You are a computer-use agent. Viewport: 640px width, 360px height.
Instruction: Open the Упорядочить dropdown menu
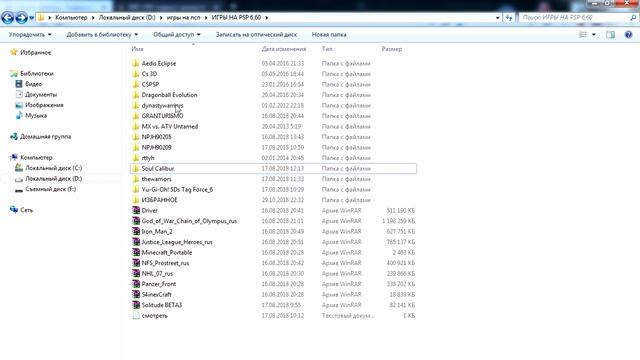pos(30,35)
